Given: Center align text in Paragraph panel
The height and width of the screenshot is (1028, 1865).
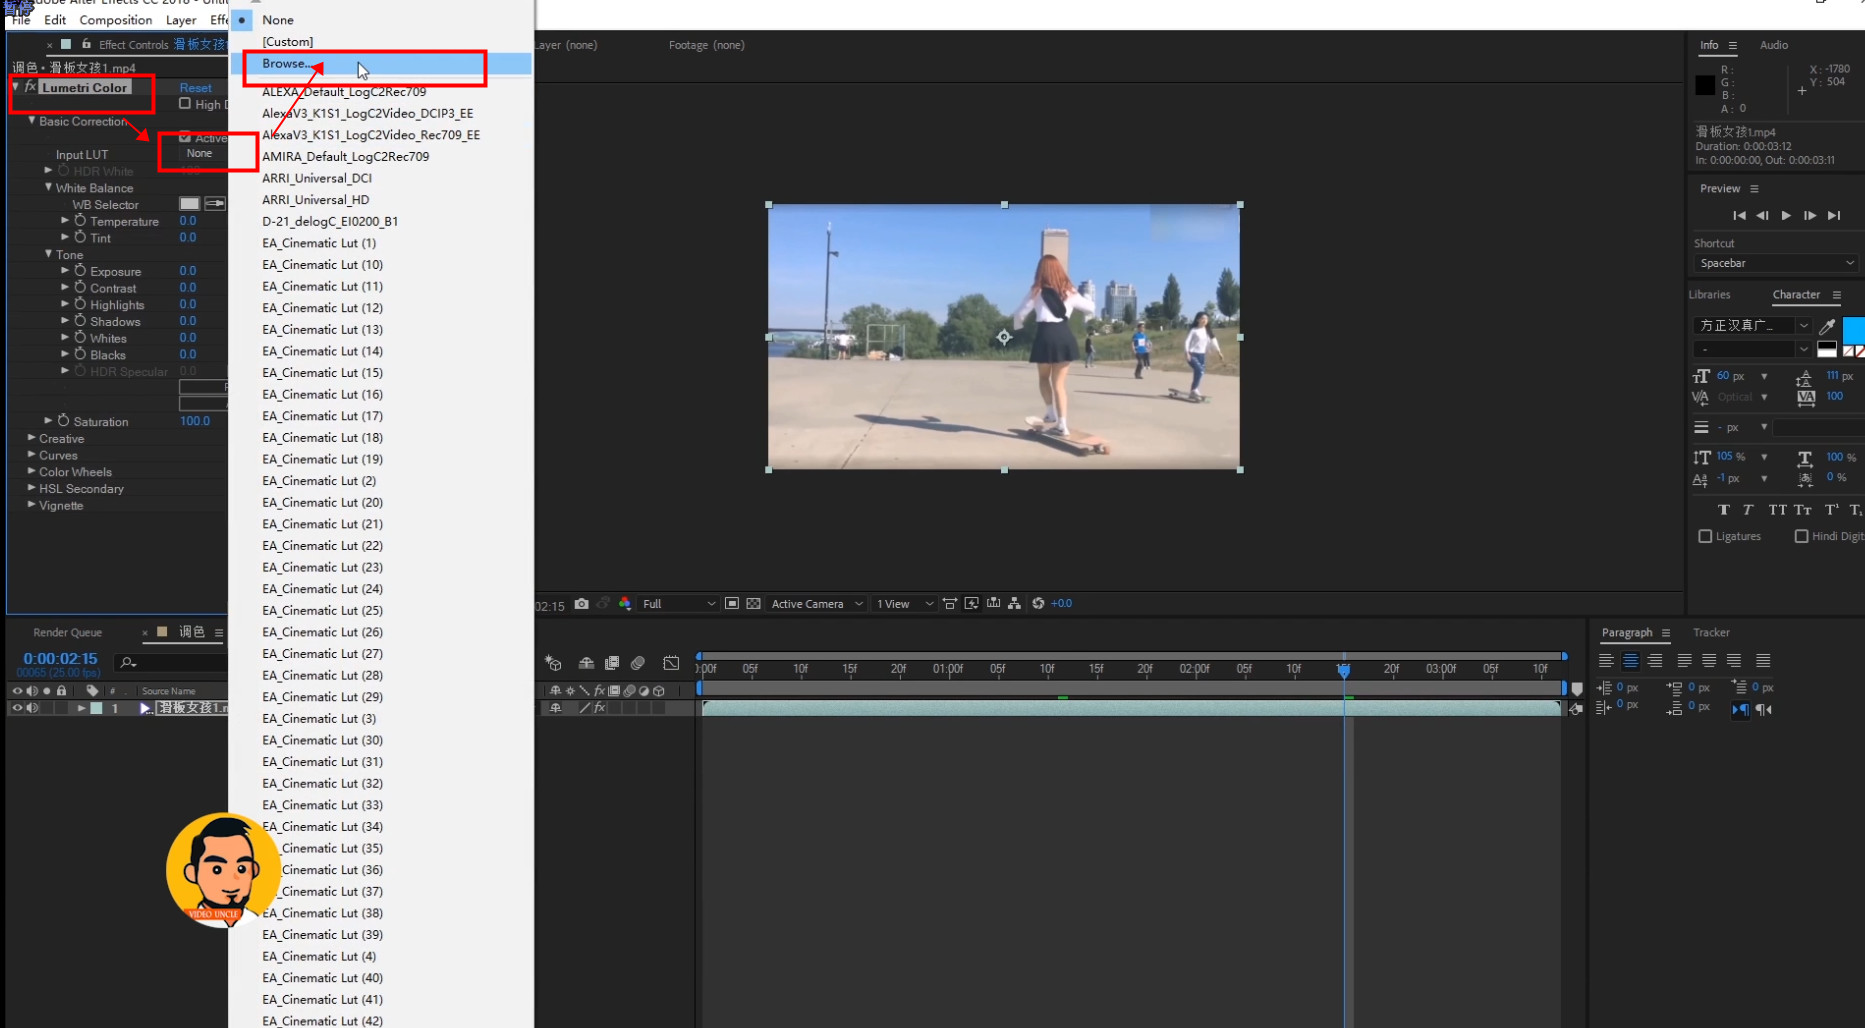Looking at the screenshot, I should click(1630, 660).
